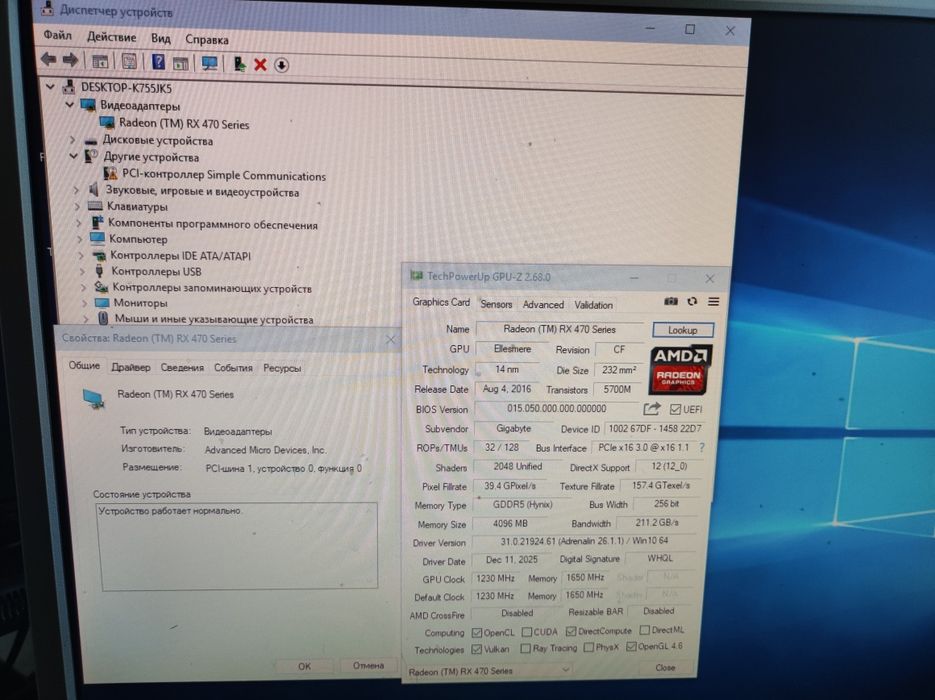935x700 pixels.
Task: Expand the Клавиатуры category
Action: [x=77, y=206]
